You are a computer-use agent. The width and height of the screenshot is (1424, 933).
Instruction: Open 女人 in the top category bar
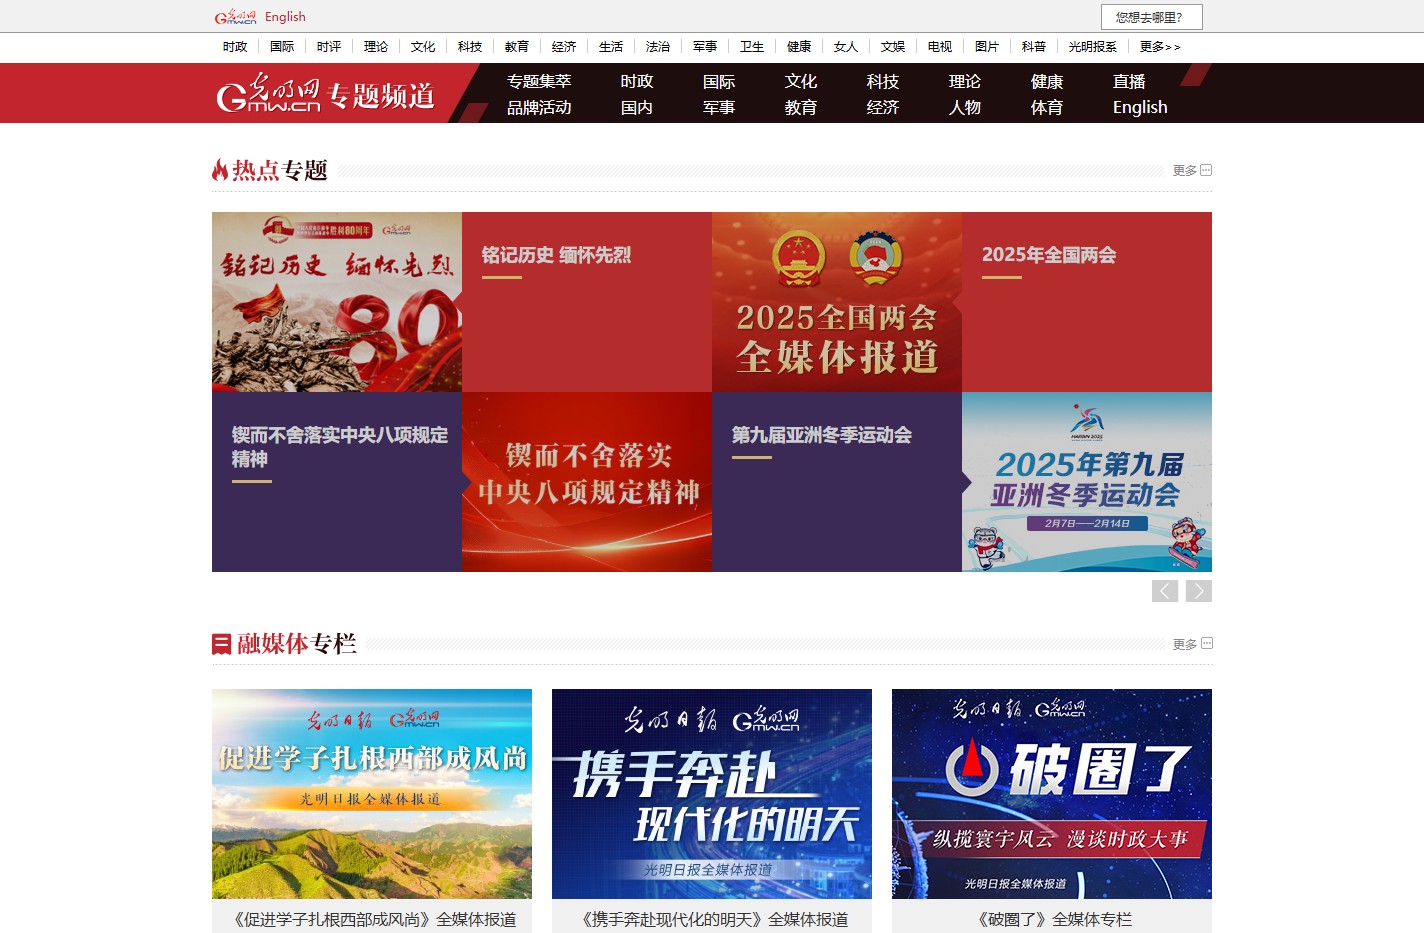pos(846,47)
